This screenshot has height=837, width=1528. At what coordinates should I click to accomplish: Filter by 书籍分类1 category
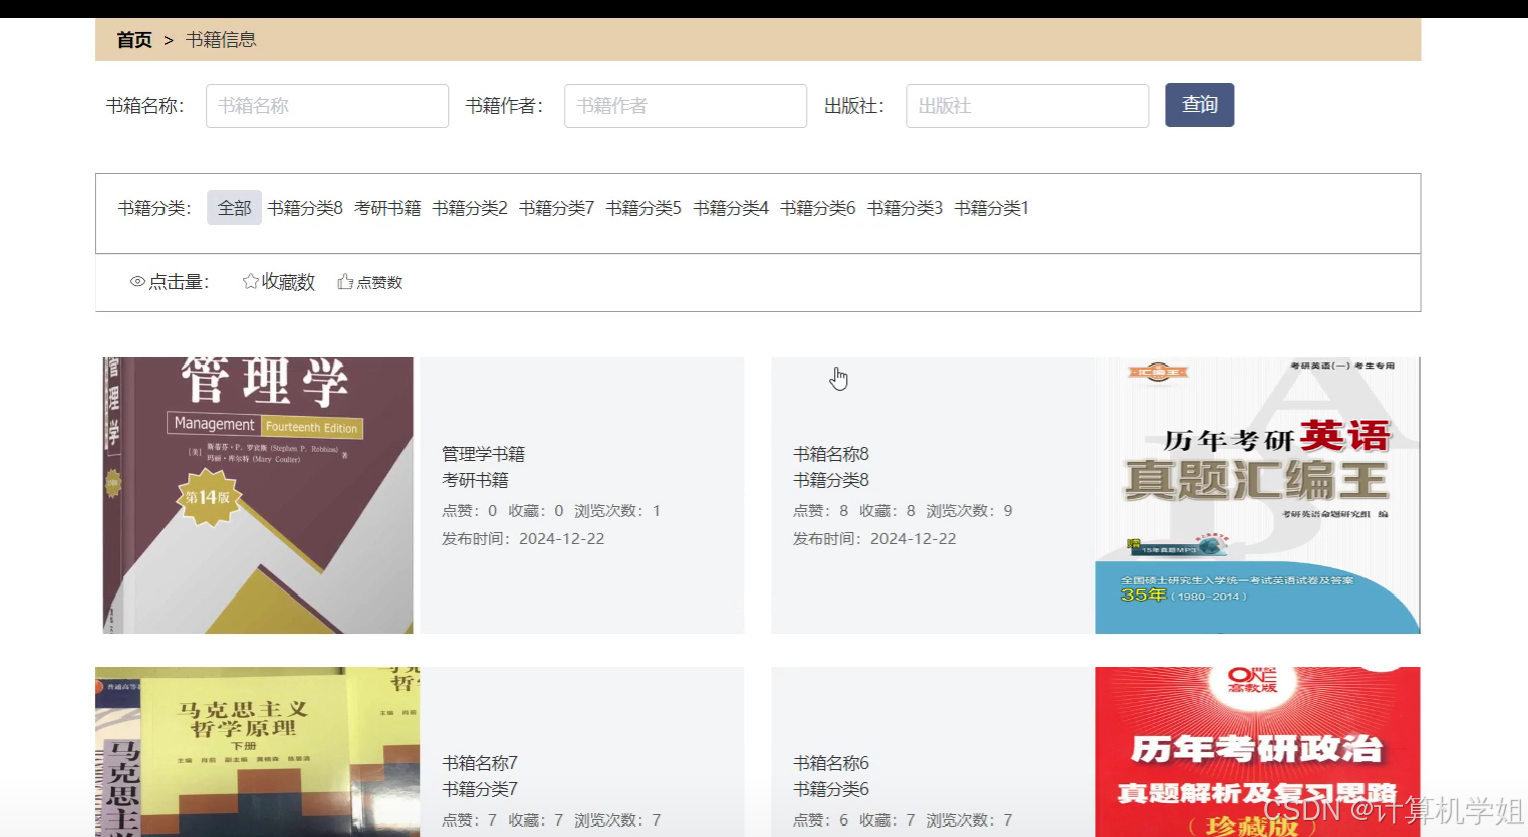992,208
